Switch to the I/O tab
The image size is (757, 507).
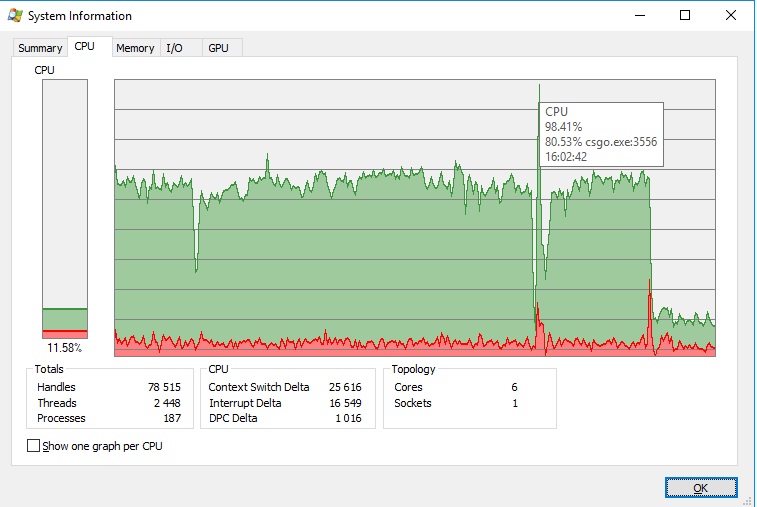pos(175,48)
